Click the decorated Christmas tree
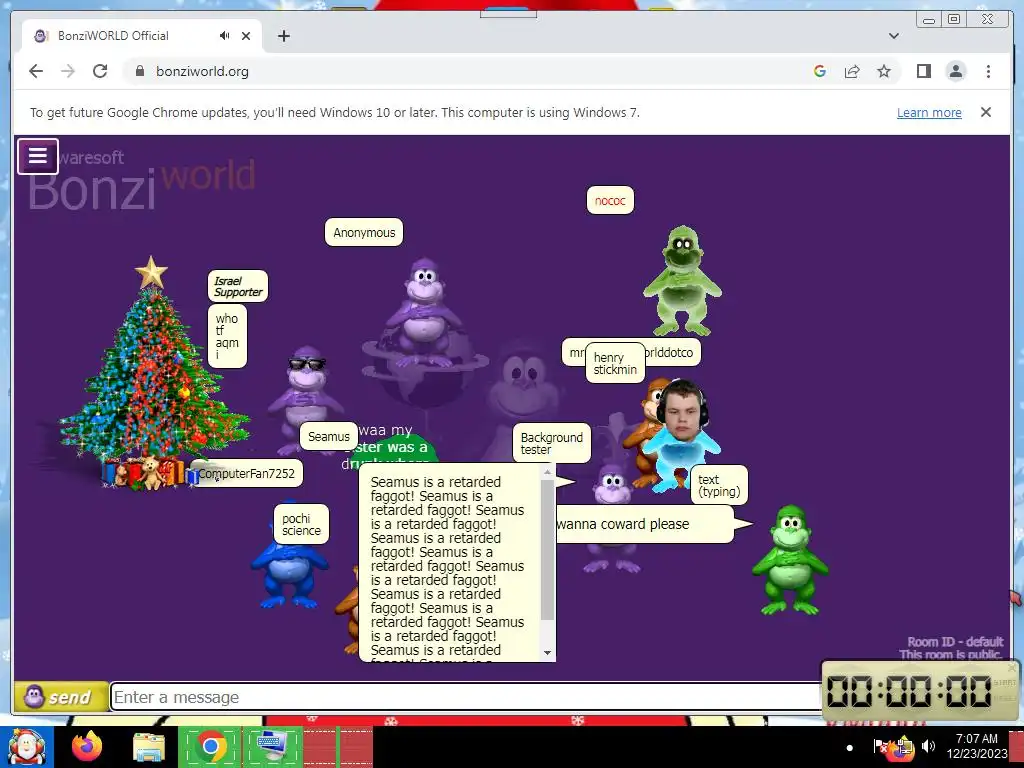 pyautogui.click(x=152, y=374)
